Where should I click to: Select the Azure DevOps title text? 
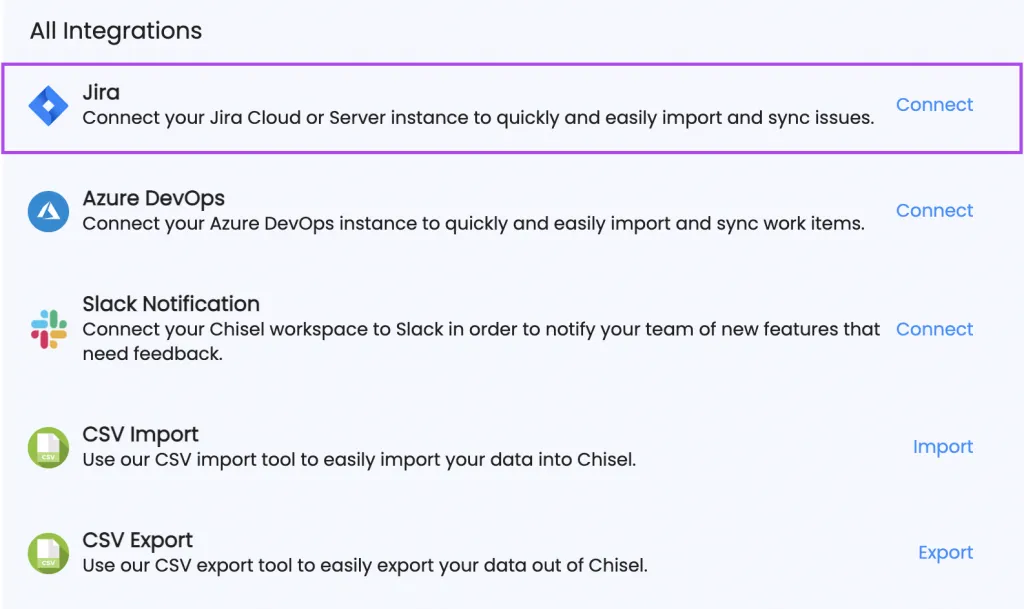tap(153, 198)
